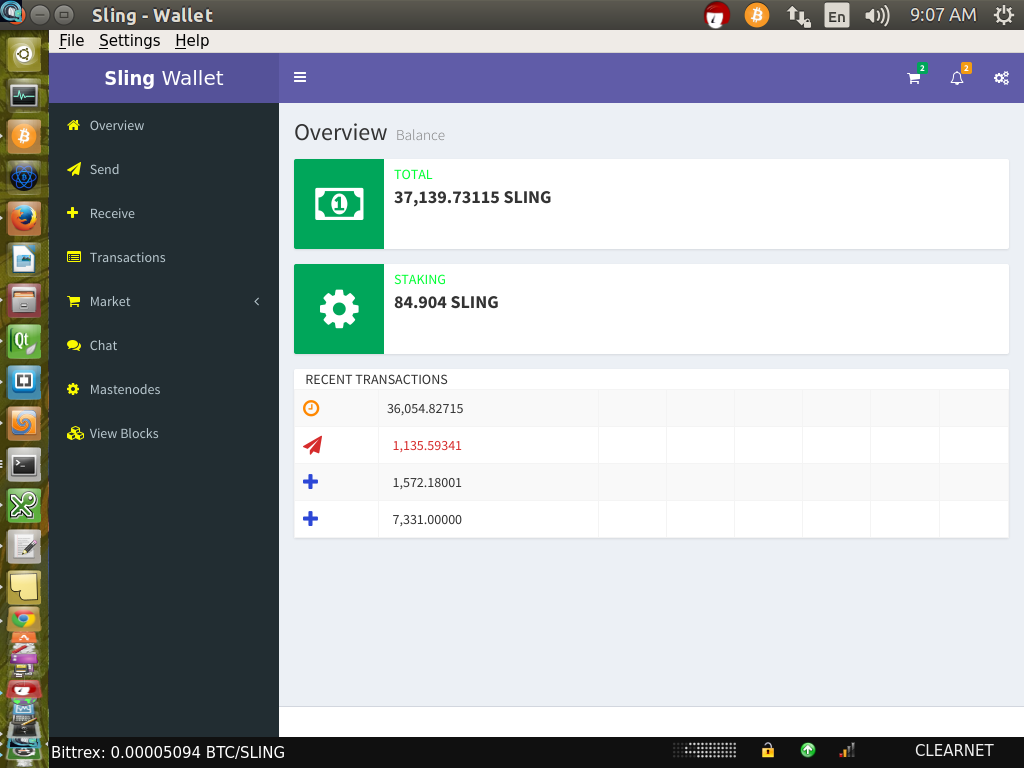Select the Send paper plane icon in sidebar

coord(74,169)
